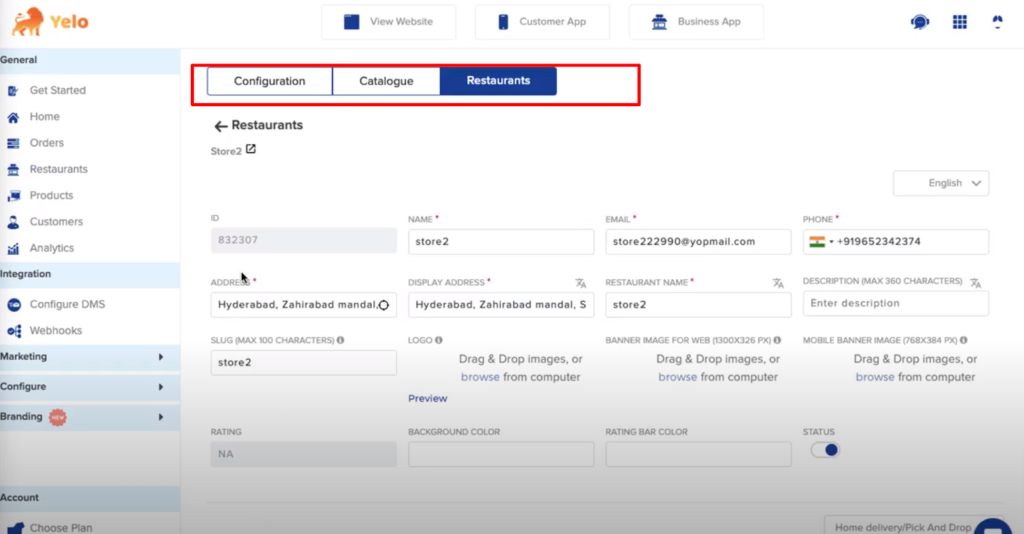Click the Customers sidebar icon
Image resolution: width=1024 pixels, height=534 pixels.
(13, 222)
